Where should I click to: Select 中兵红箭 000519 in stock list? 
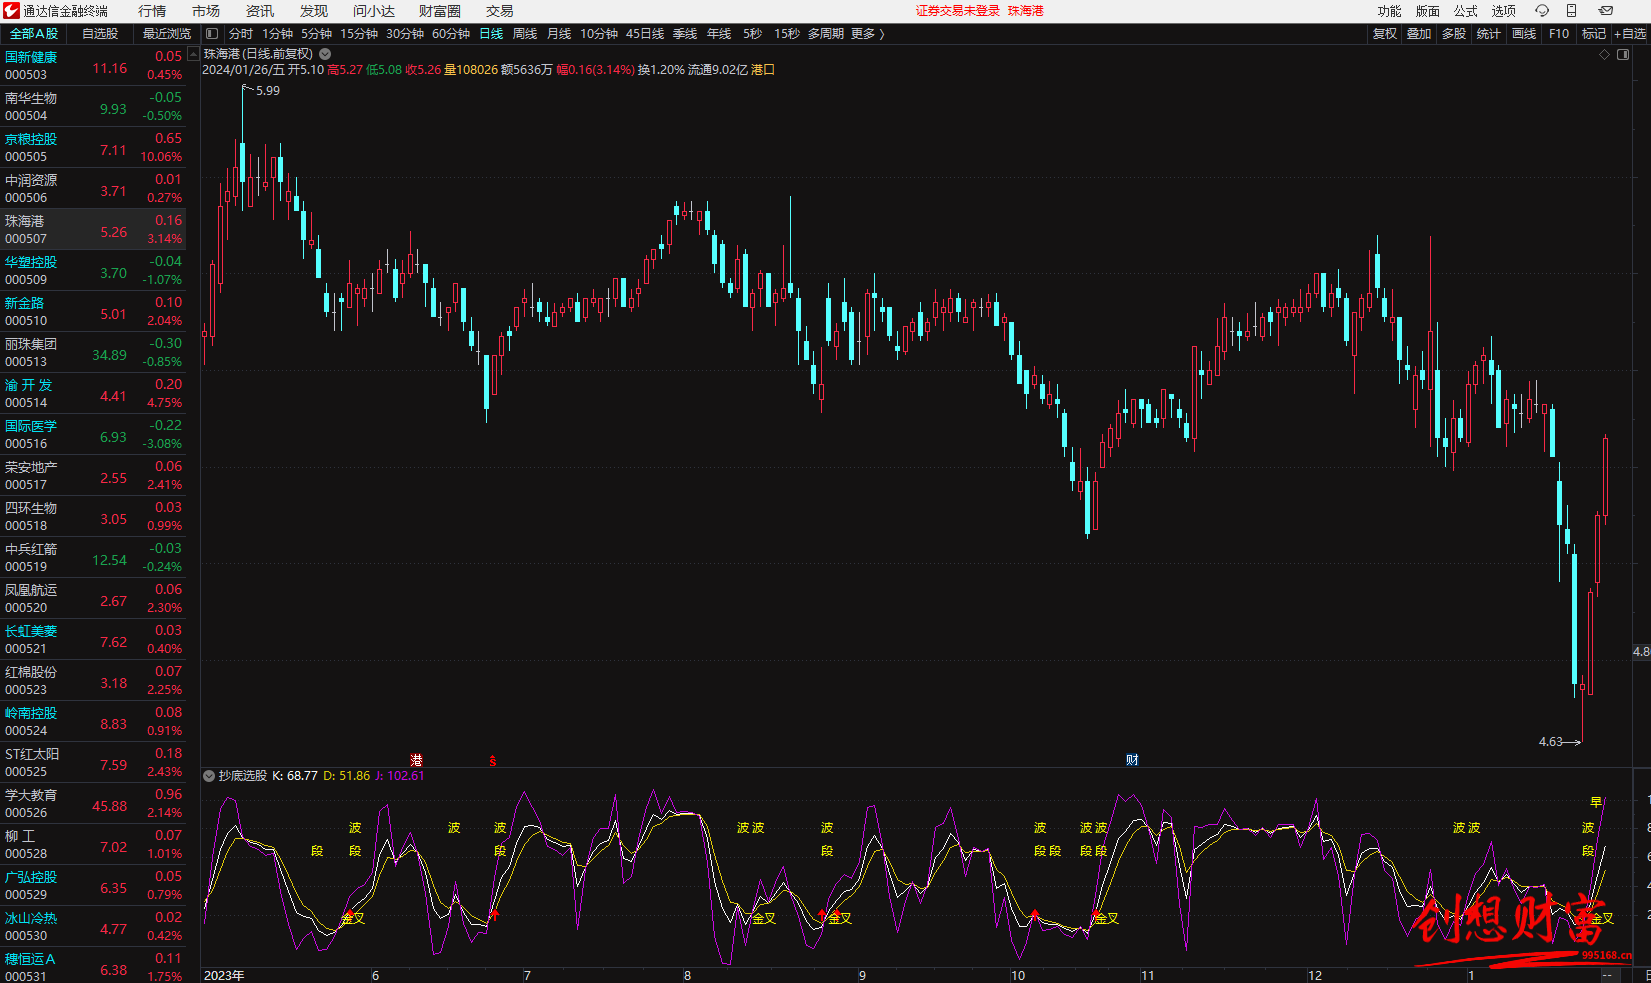pos(93,557)
